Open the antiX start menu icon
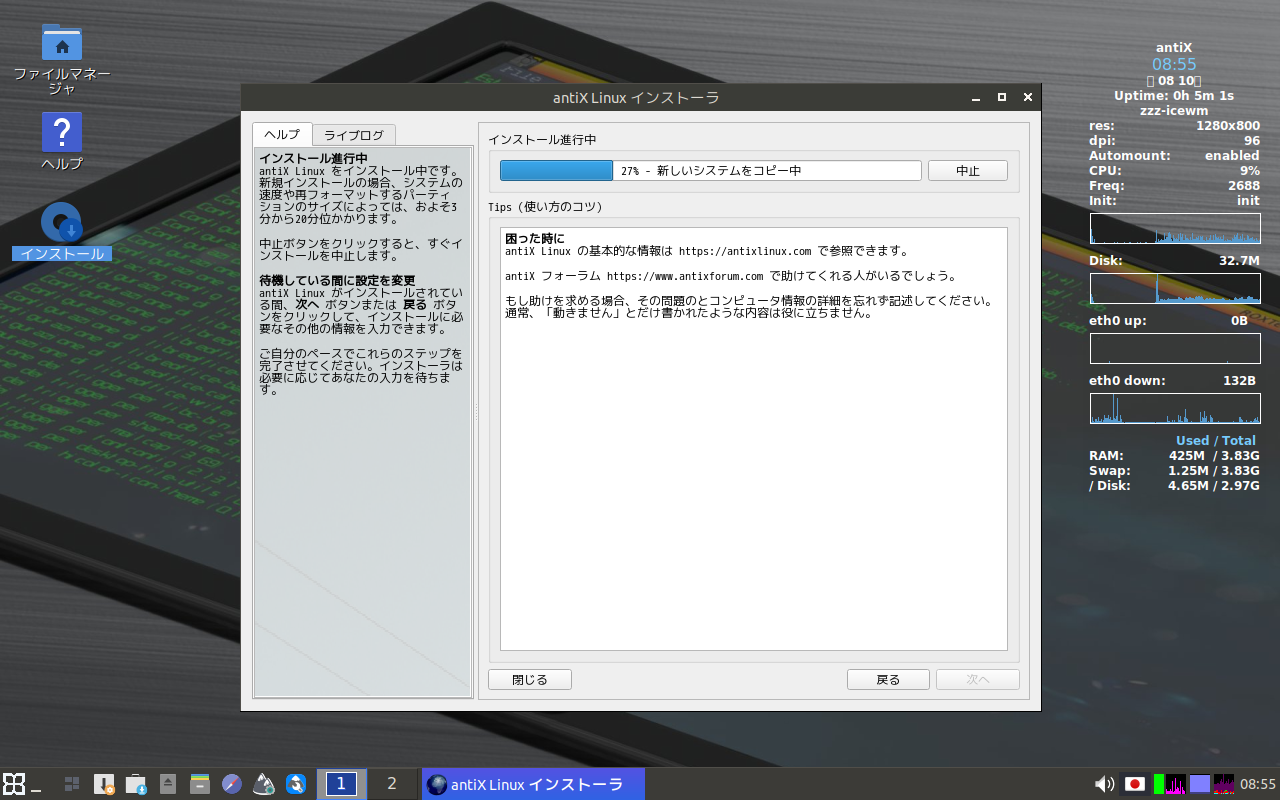The height and width of the screenshot is (800, 1280). click(x=14, y=784)
